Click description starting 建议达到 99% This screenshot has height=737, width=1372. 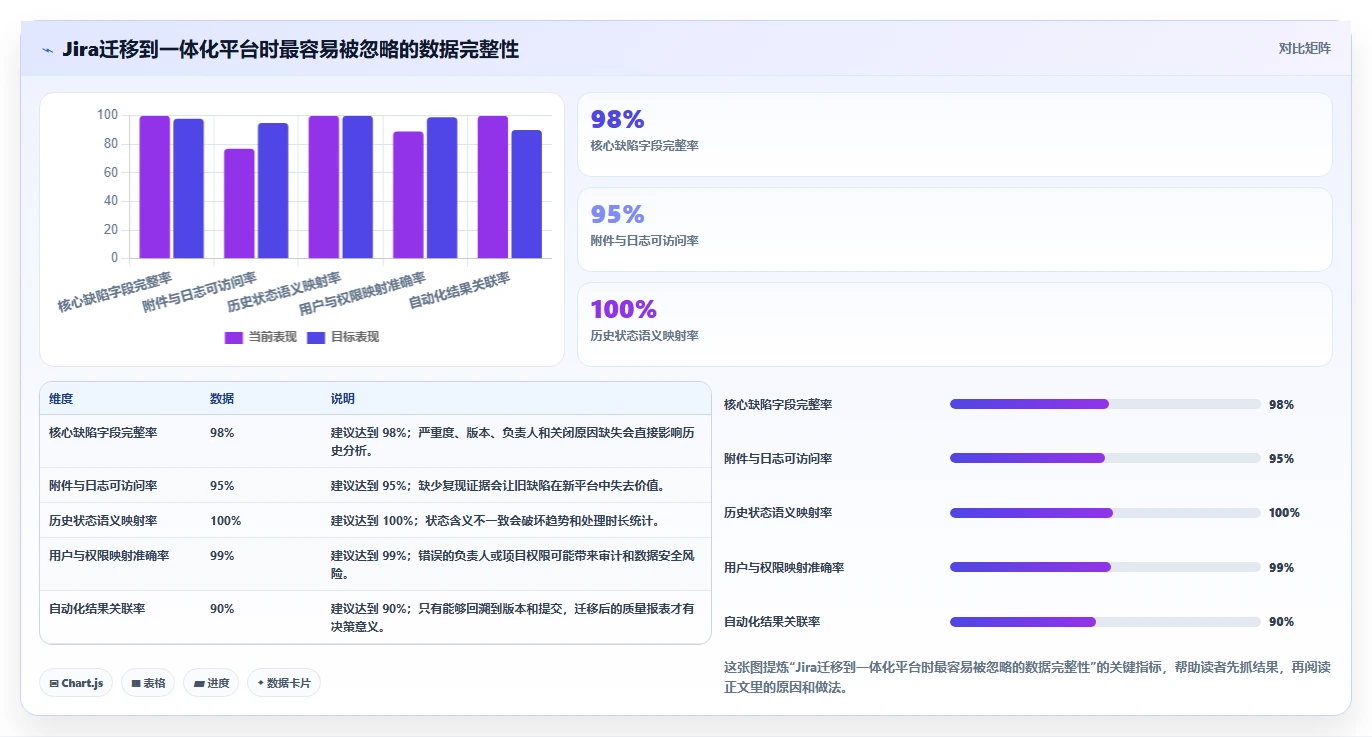point(513,565)
